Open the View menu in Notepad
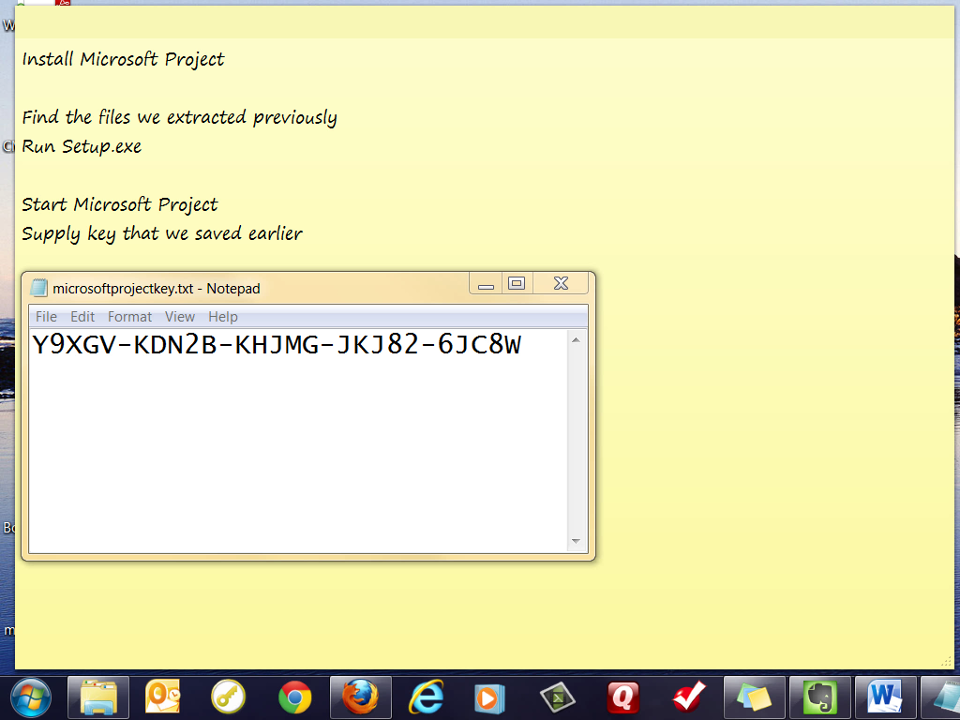The height and width of the screenshot is (720, 960). tap(180, 317)
